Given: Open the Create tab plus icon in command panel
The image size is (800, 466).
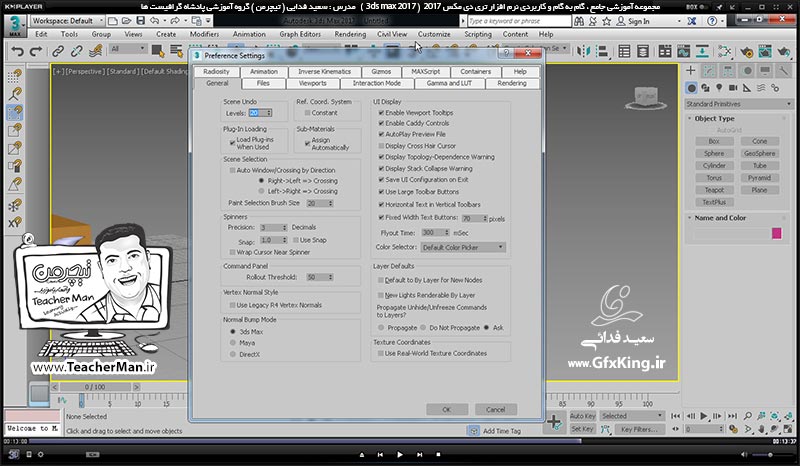Looking at the screenshot, I should coord(690,71).
